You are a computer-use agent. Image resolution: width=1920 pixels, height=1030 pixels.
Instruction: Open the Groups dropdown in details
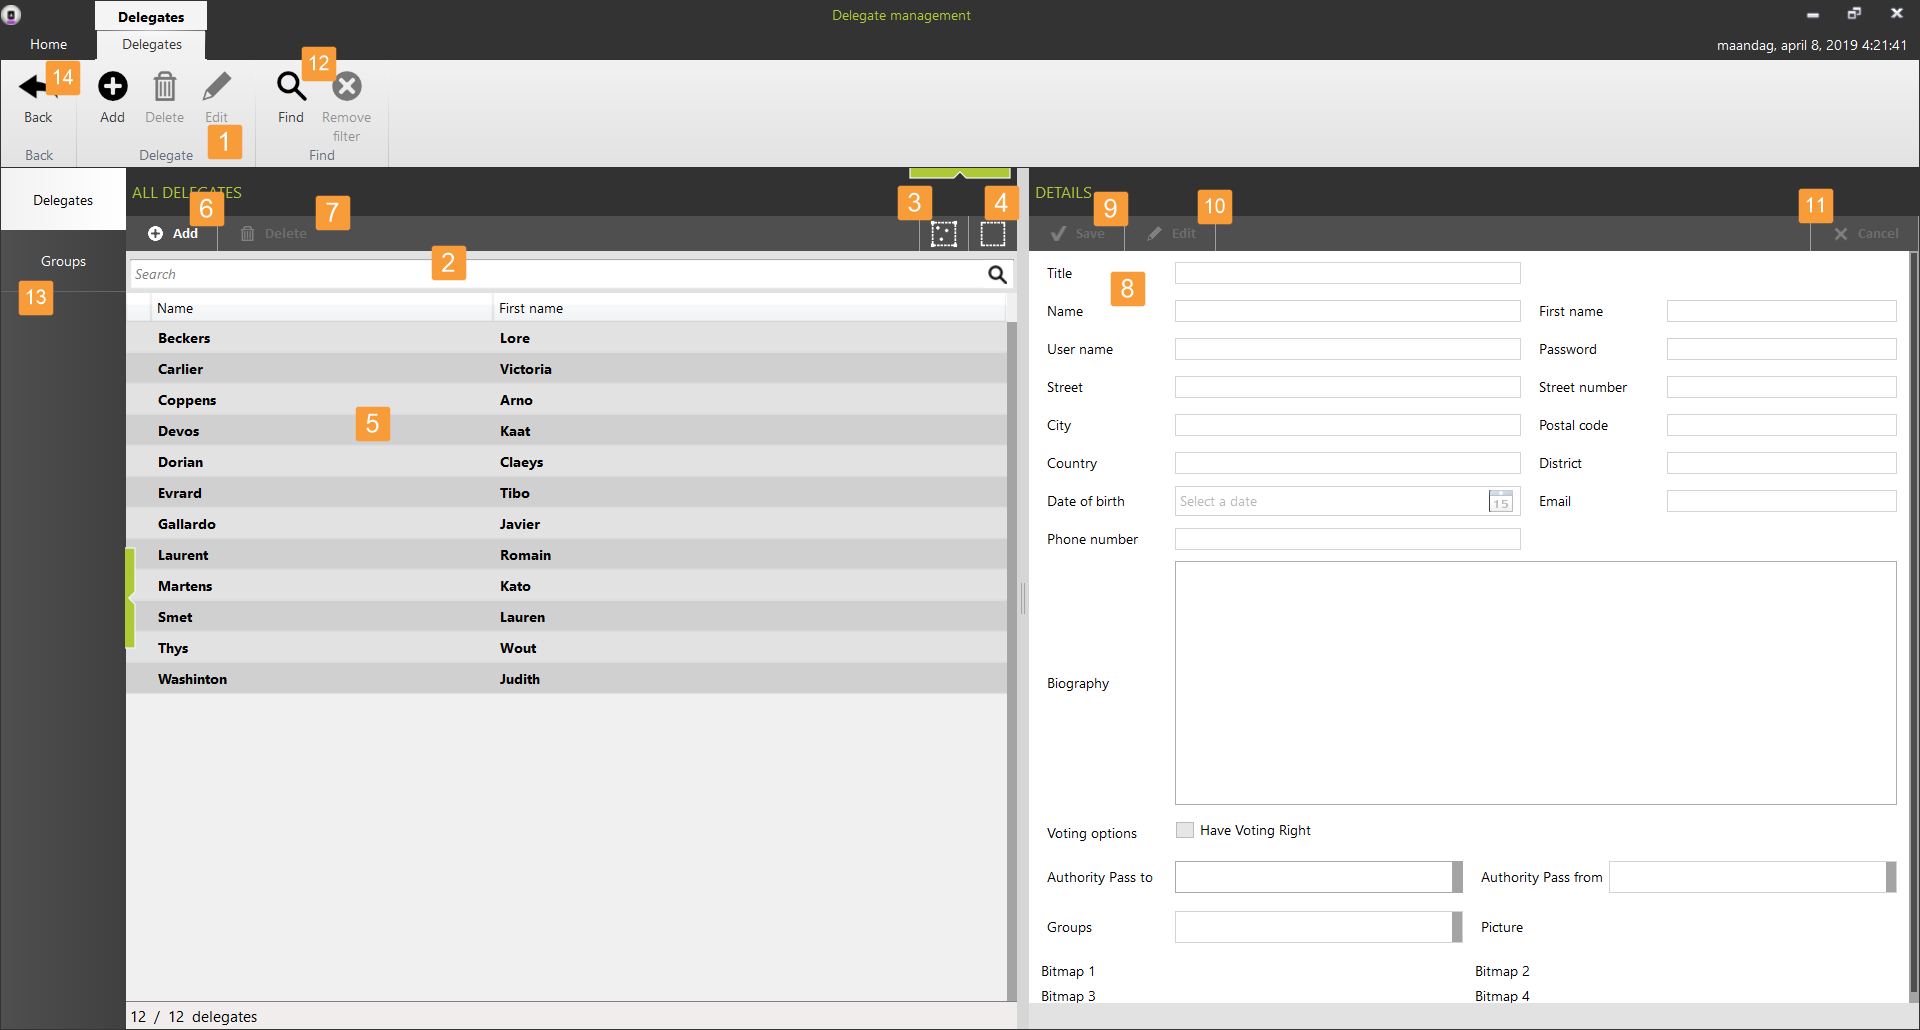coord(1457,927)
